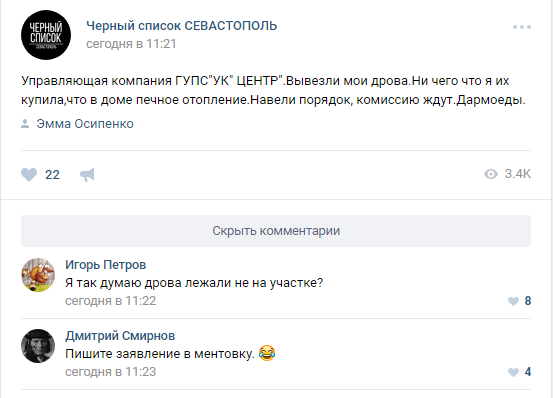The width and height of the screenshot is (553, 398).
Task: Open Игорь Петров avatar
Action: click(38, 275)
